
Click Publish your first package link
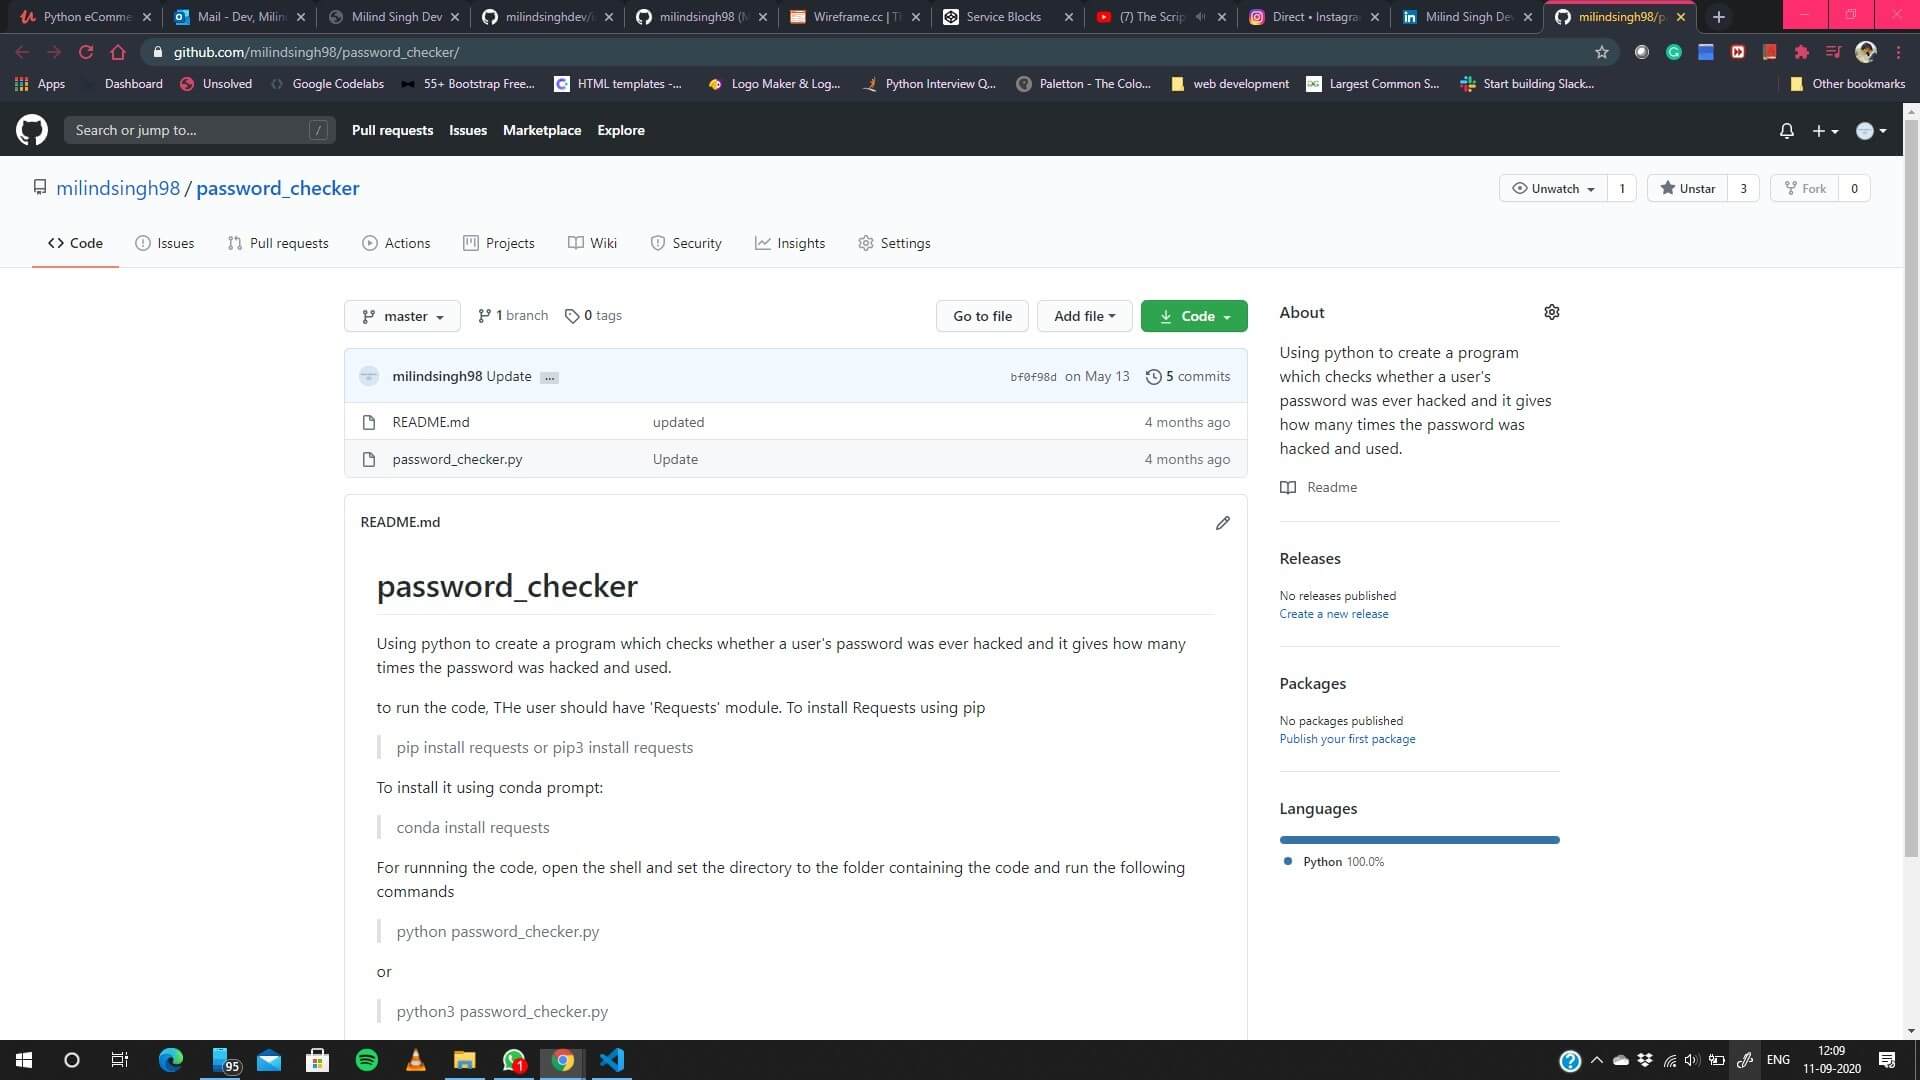pos(1347,739)
